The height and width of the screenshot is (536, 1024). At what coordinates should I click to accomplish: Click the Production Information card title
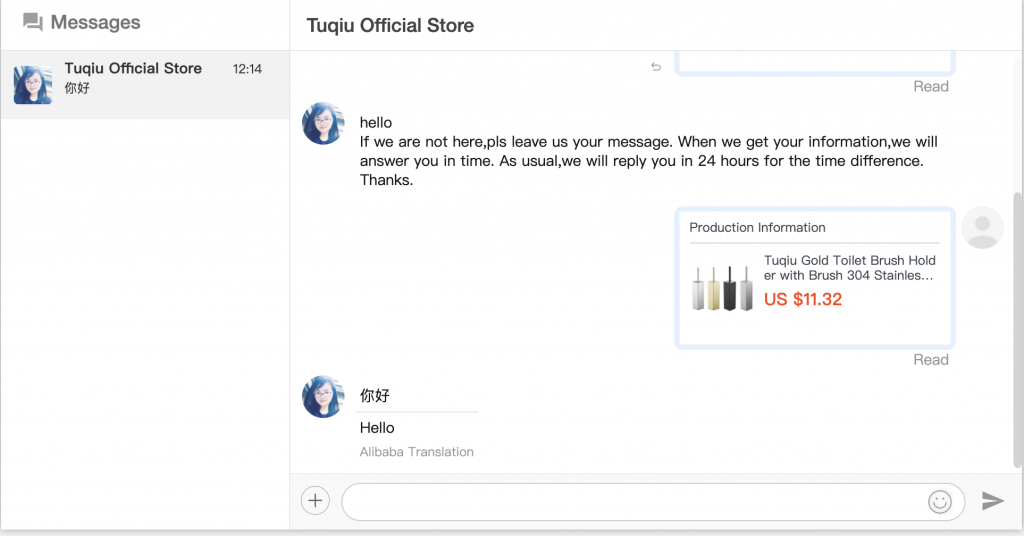757,227
